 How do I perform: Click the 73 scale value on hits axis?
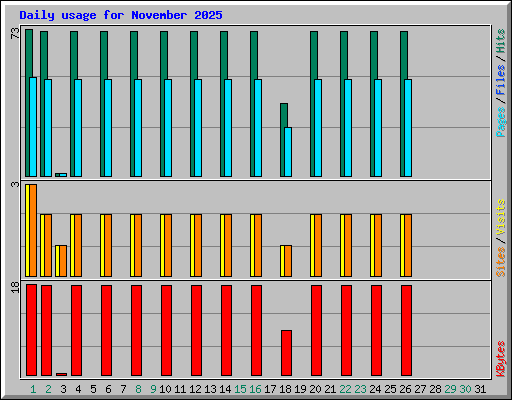[15, 33]
